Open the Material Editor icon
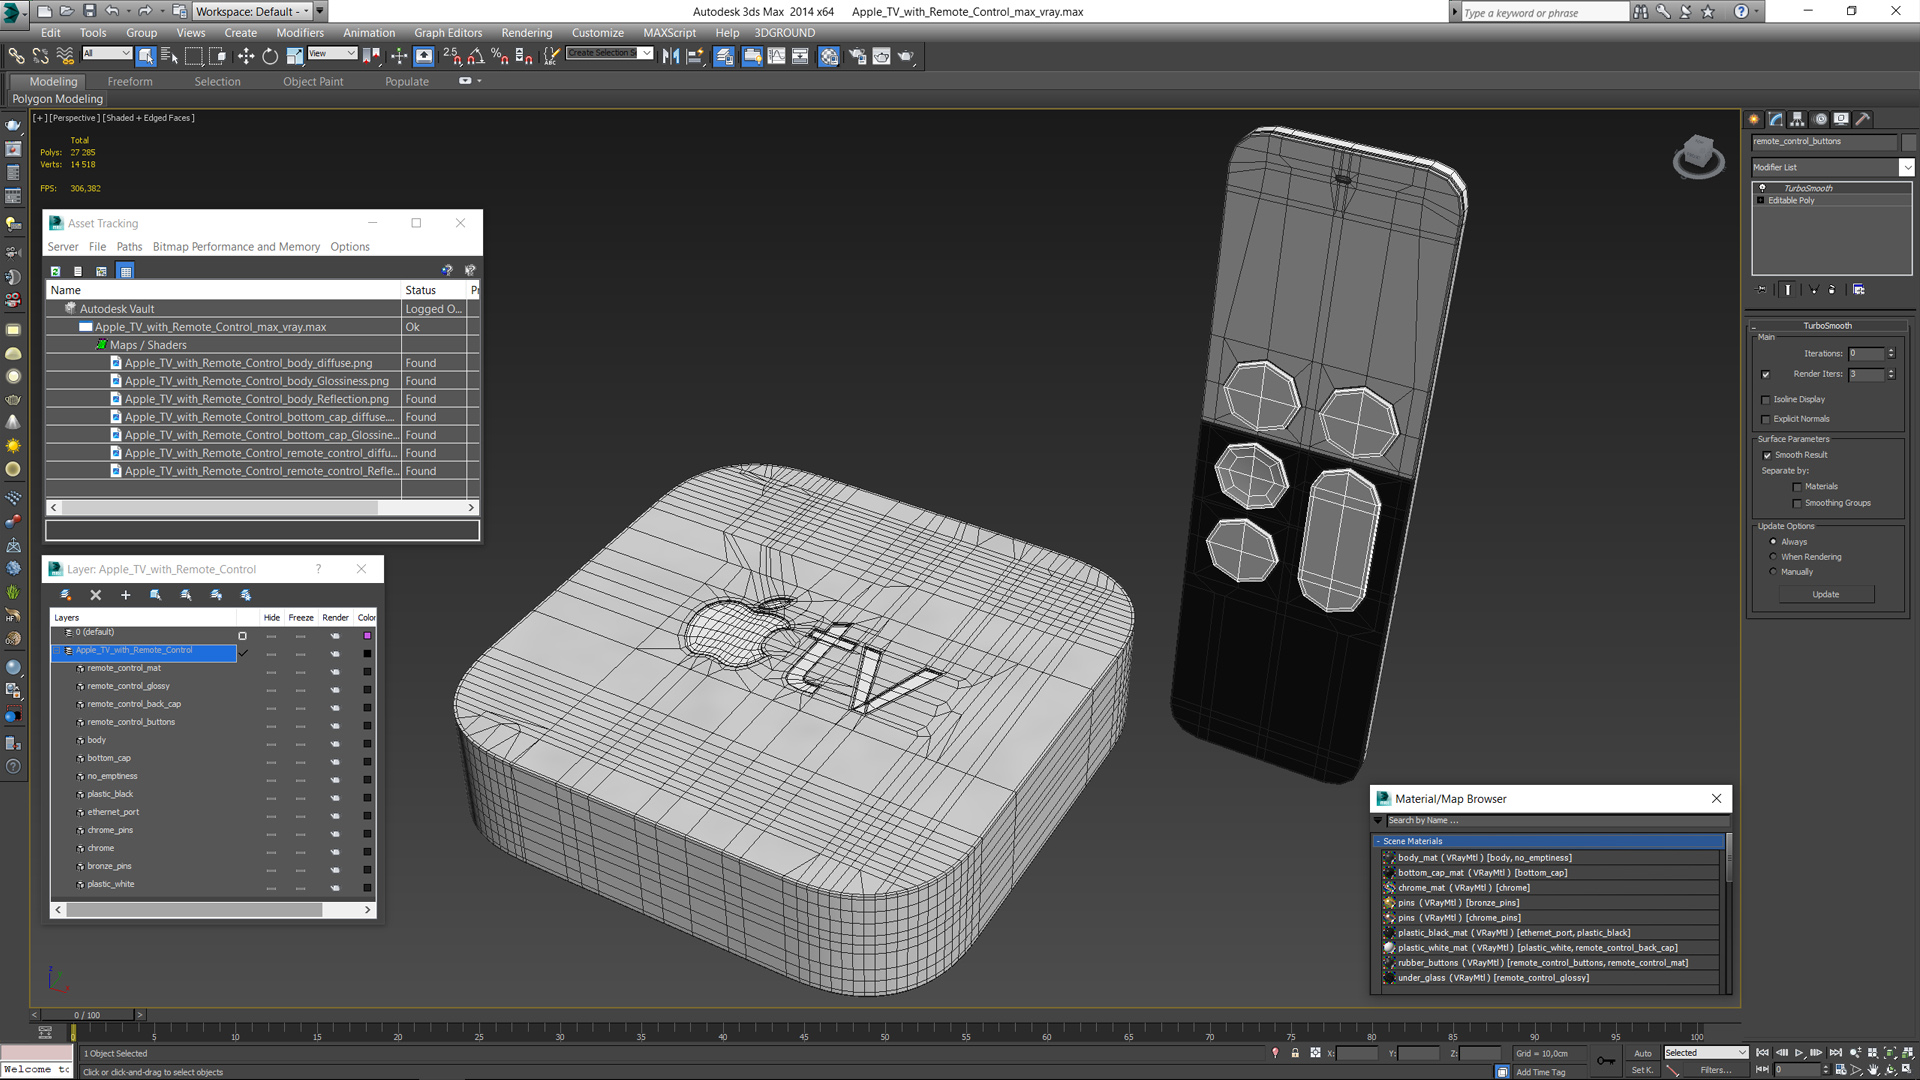 [x=829, y=56]
